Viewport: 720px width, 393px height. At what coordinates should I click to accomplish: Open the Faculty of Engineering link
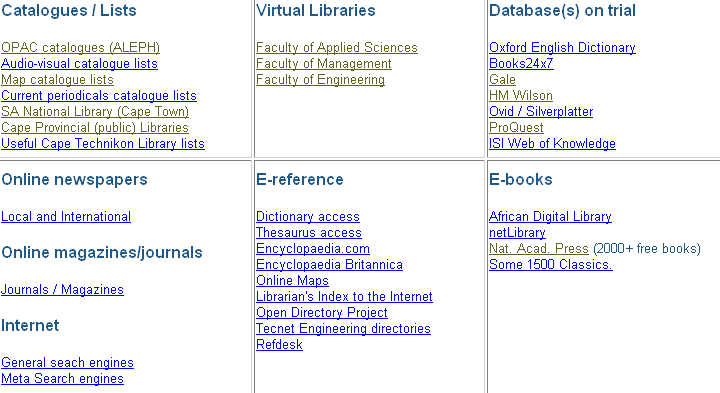point(320,80)
